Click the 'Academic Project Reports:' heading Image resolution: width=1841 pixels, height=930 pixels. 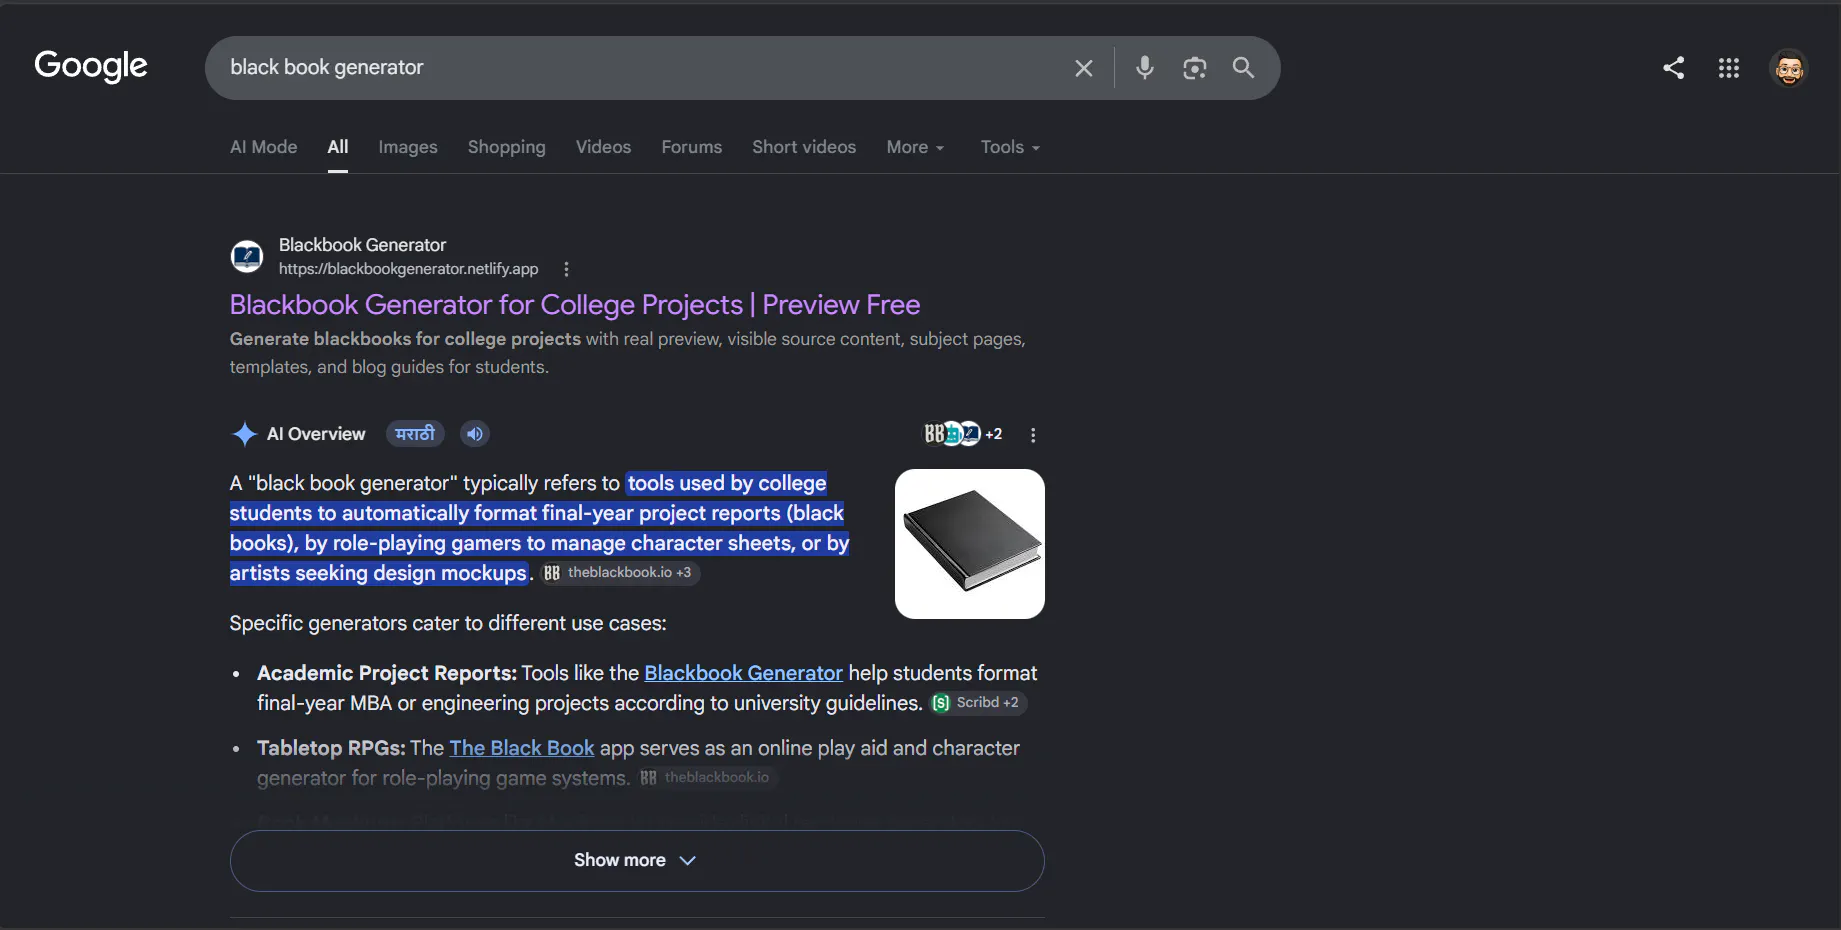[x=387, y=673]
